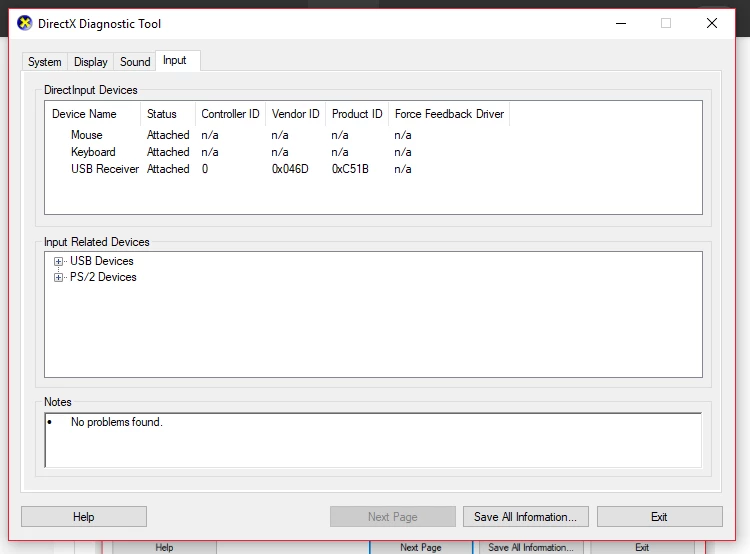The height and width of the screenshot is (554, 750).
Task: Click Help in the background window
Action: click(164, 547)
